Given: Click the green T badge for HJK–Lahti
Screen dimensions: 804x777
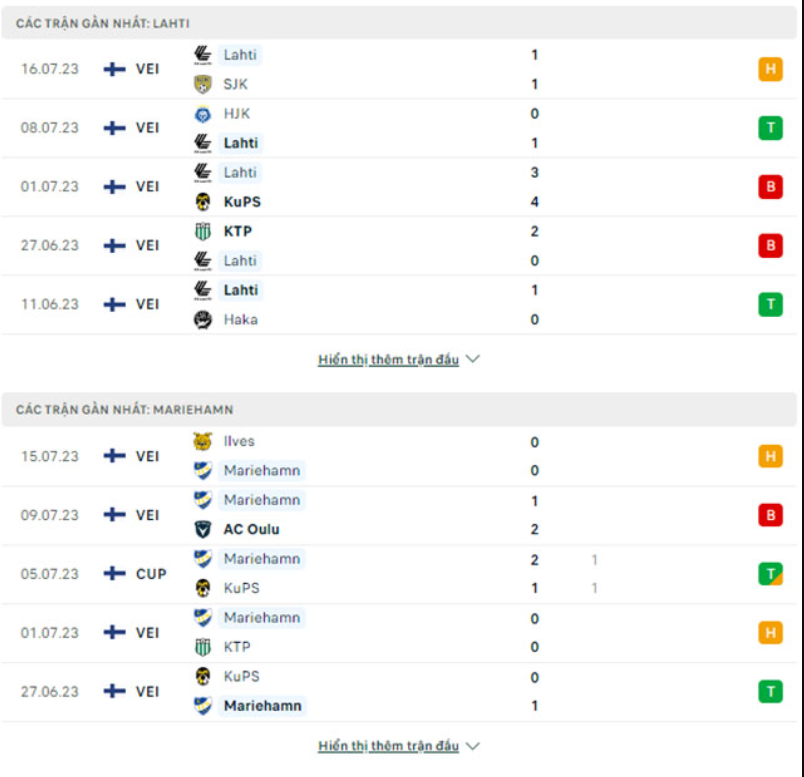Looking at the screenshot, I should click(770, 128).
